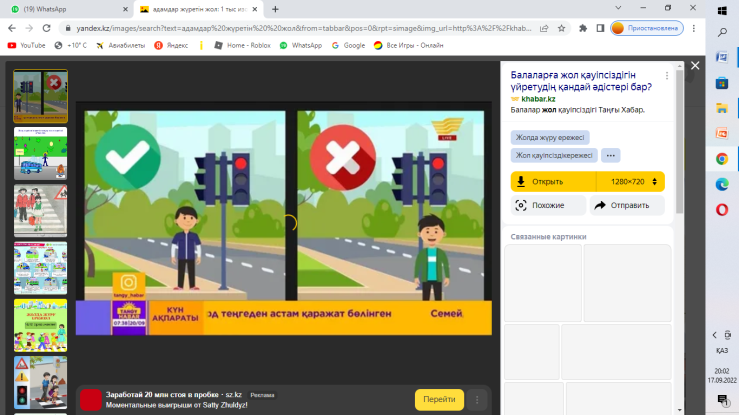739x415 pixels.
Task: Click Перейти on the ad banner
Action: tap(439, 399)
